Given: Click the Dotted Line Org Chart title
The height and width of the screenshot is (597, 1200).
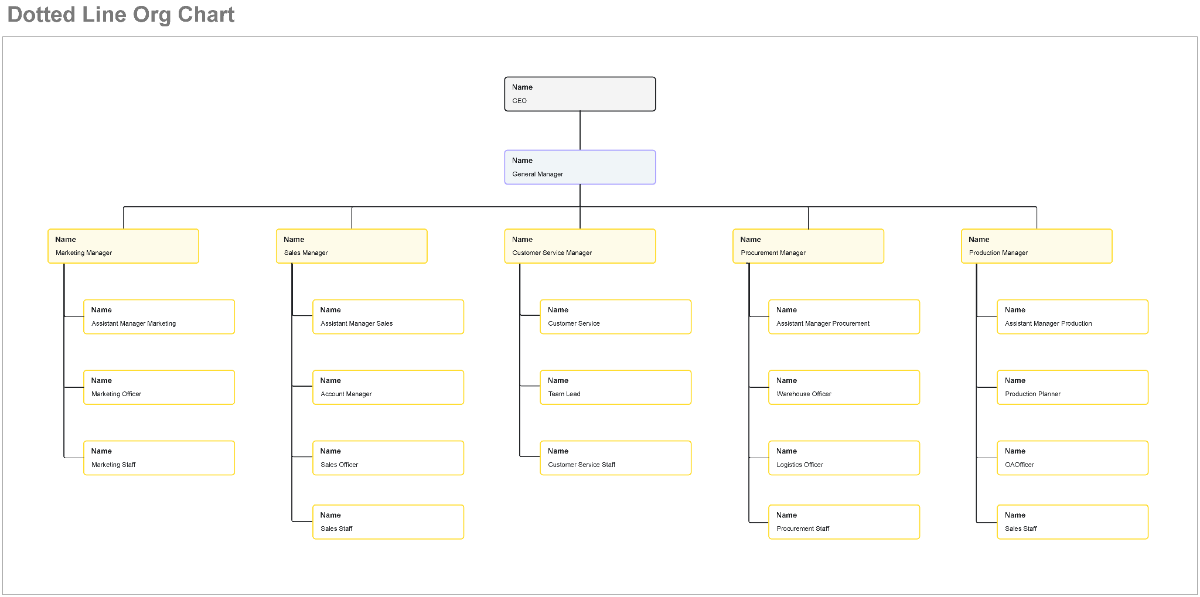Looking at the screenshot, I should 120,14.
